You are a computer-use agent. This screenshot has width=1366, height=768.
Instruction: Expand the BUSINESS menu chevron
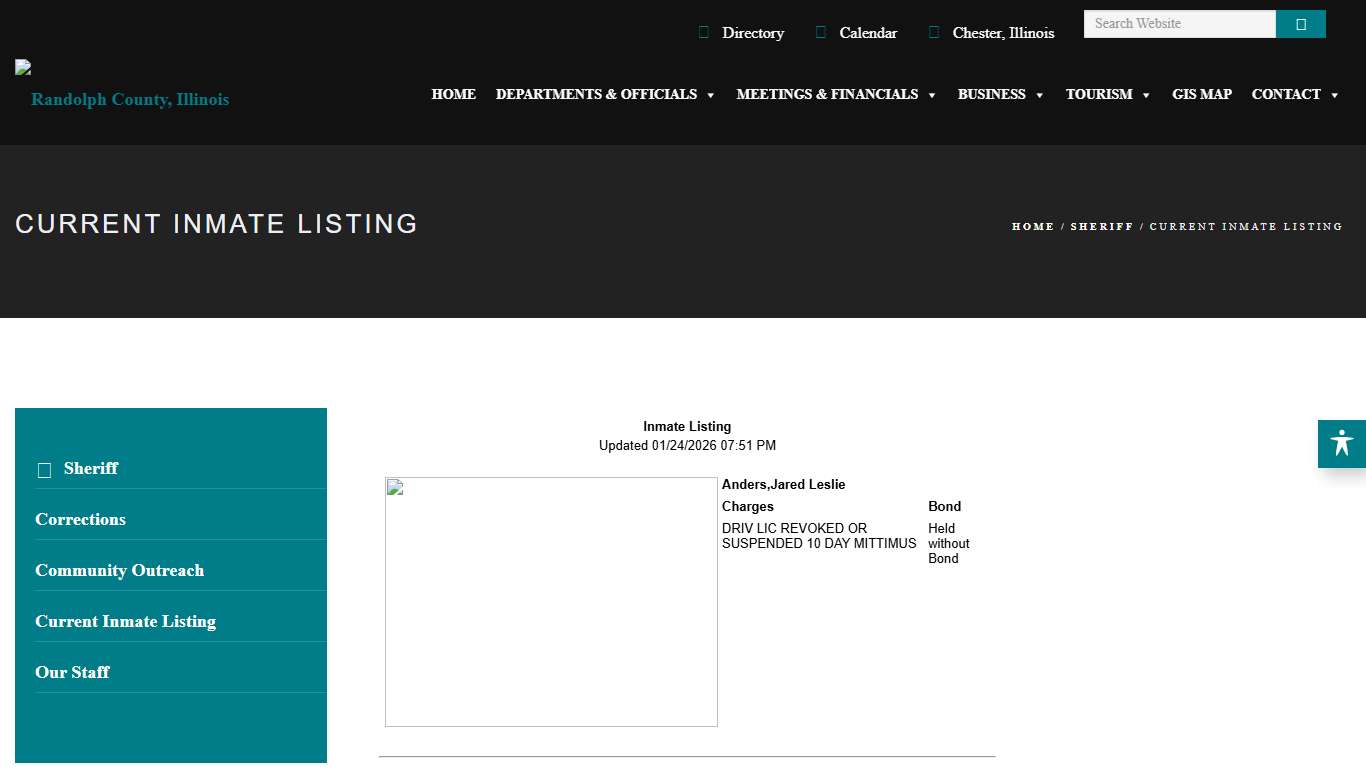[x=1040, y=96]
